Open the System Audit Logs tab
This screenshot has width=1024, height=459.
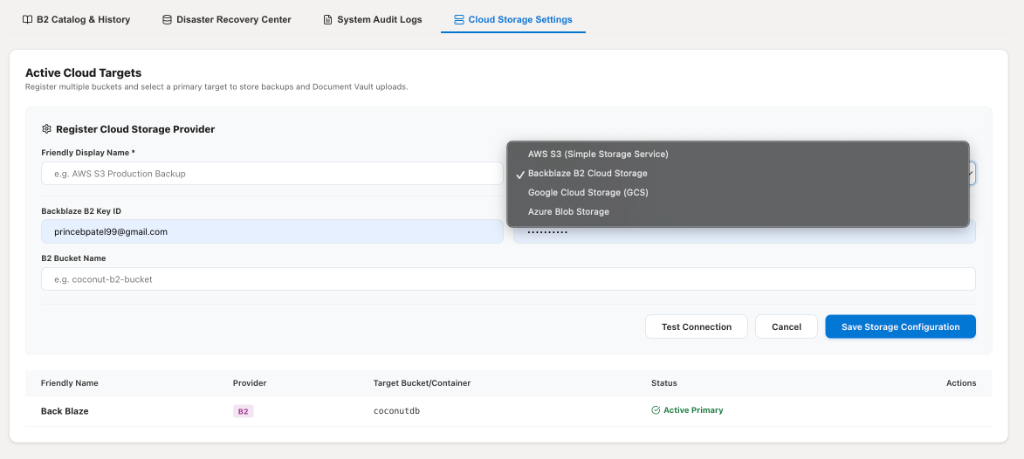tap(373, 20)
